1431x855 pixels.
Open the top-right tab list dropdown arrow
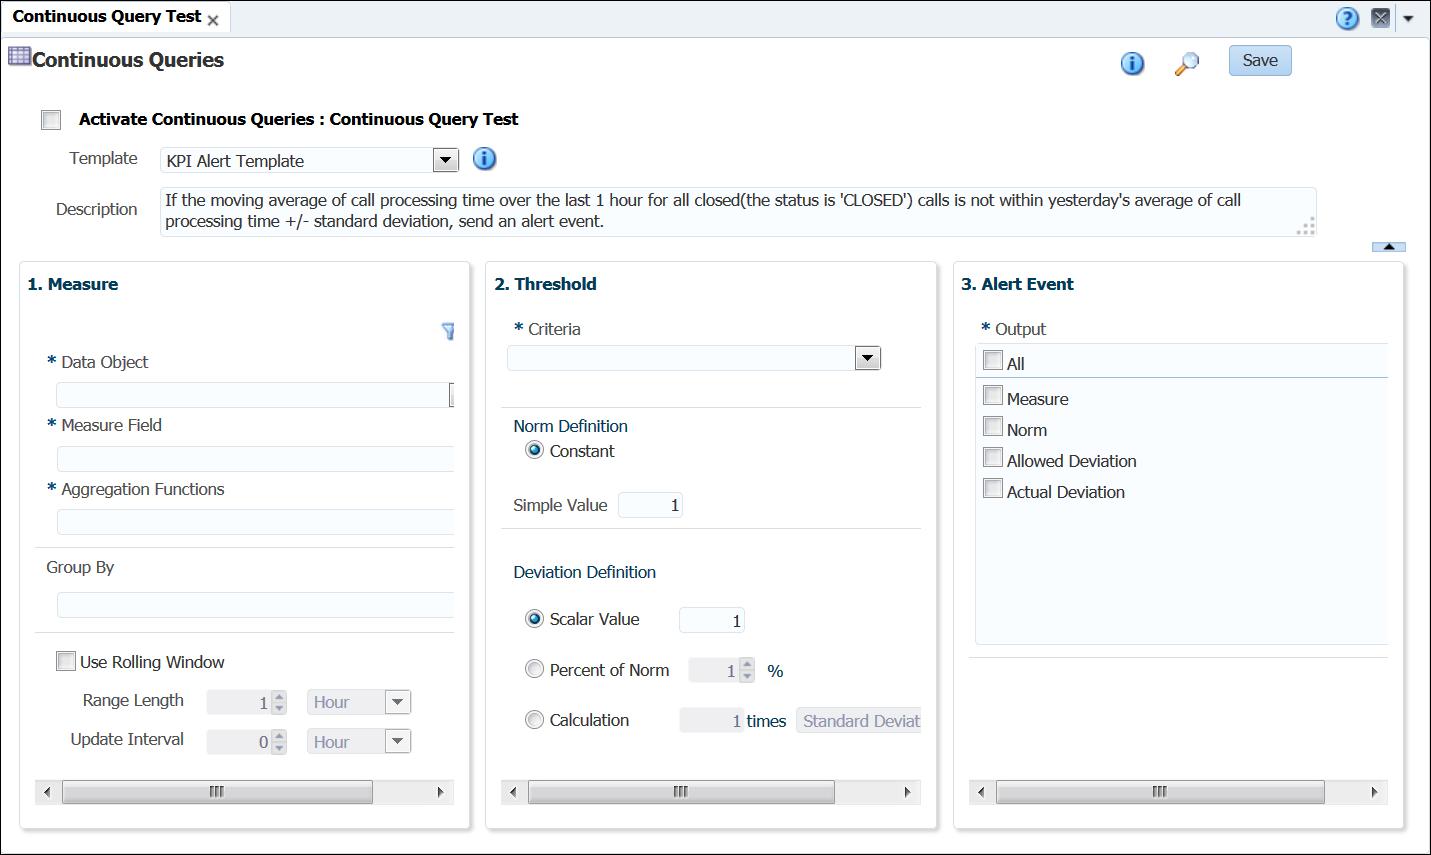pos(1408,18)
